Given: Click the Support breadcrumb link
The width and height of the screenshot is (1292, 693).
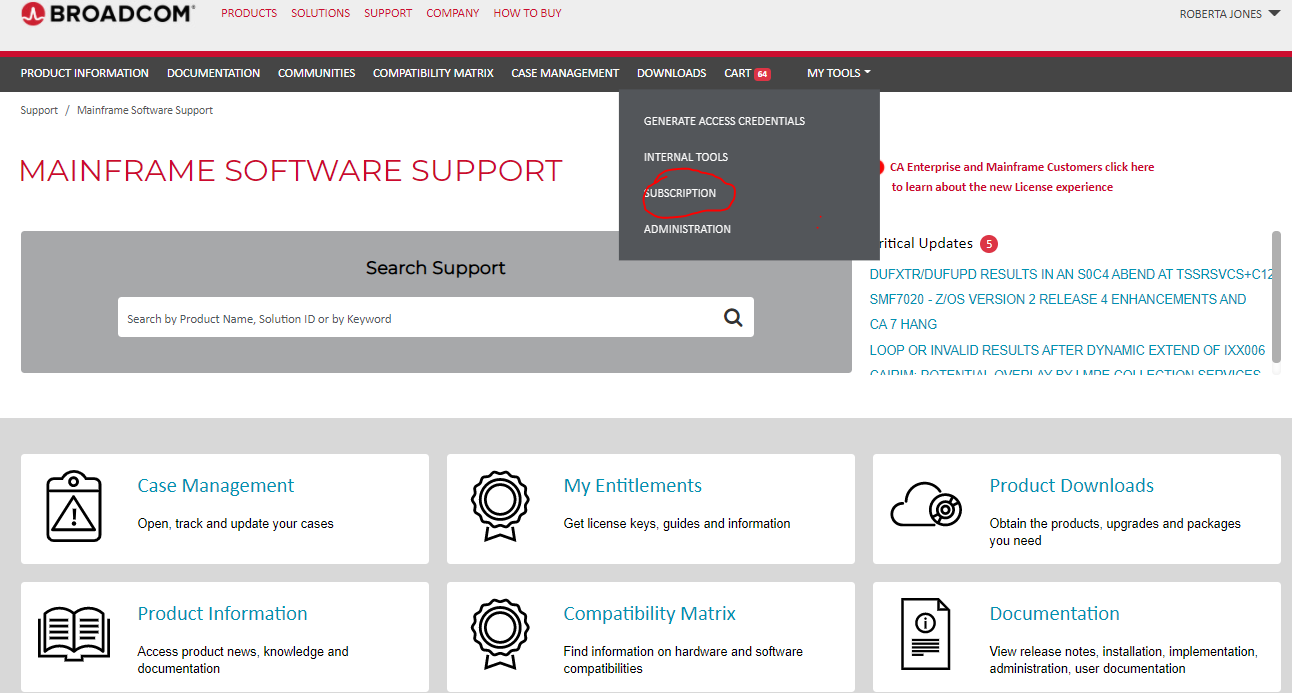Looking at the screenshot, I should pyautogui.click(x=39, y=110).
